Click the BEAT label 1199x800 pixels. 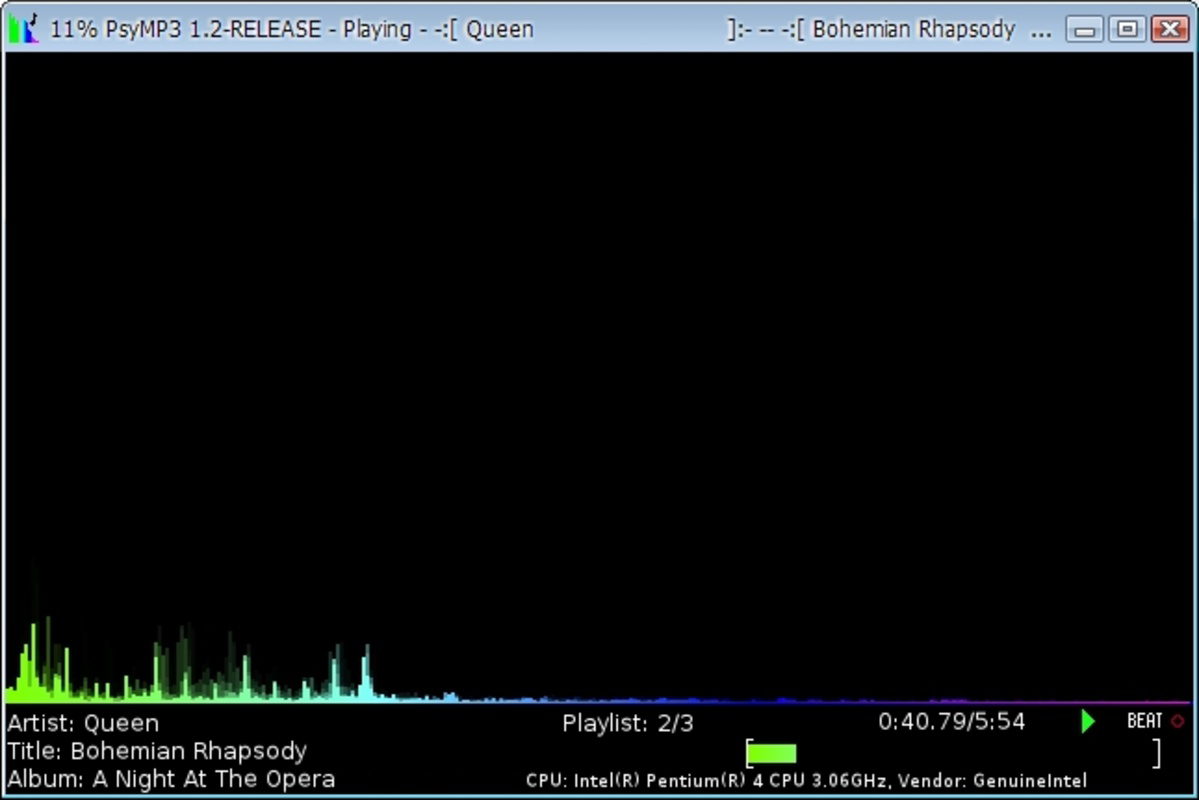[1145, 721]
